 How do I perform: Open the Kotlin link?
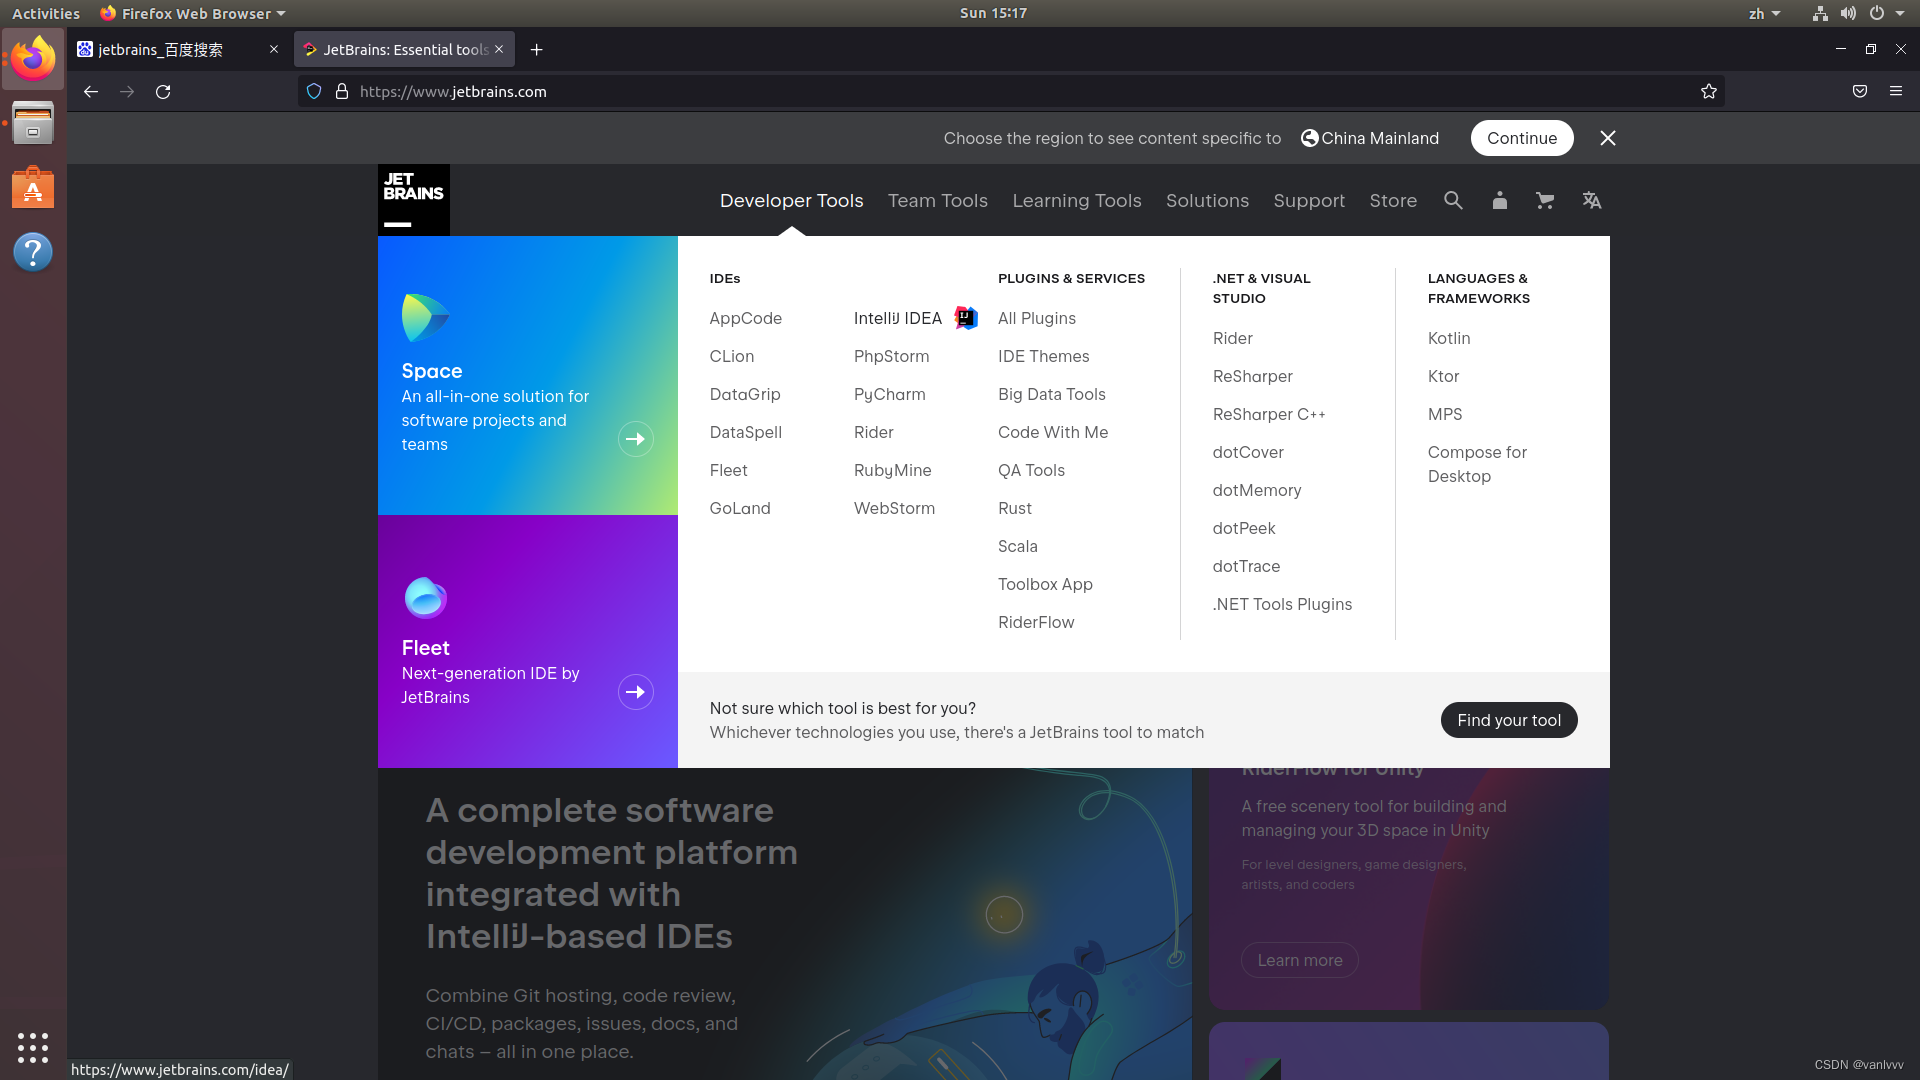click(1449, 338)
